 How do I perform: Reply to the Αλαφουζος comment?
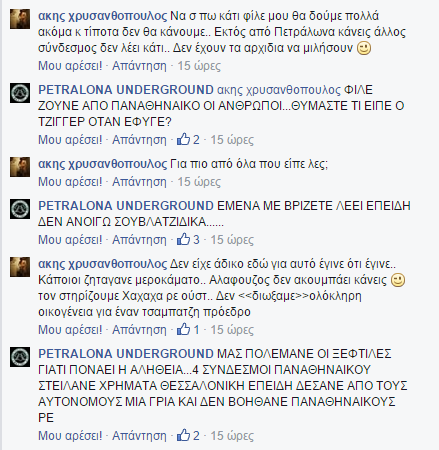point(139,330)
